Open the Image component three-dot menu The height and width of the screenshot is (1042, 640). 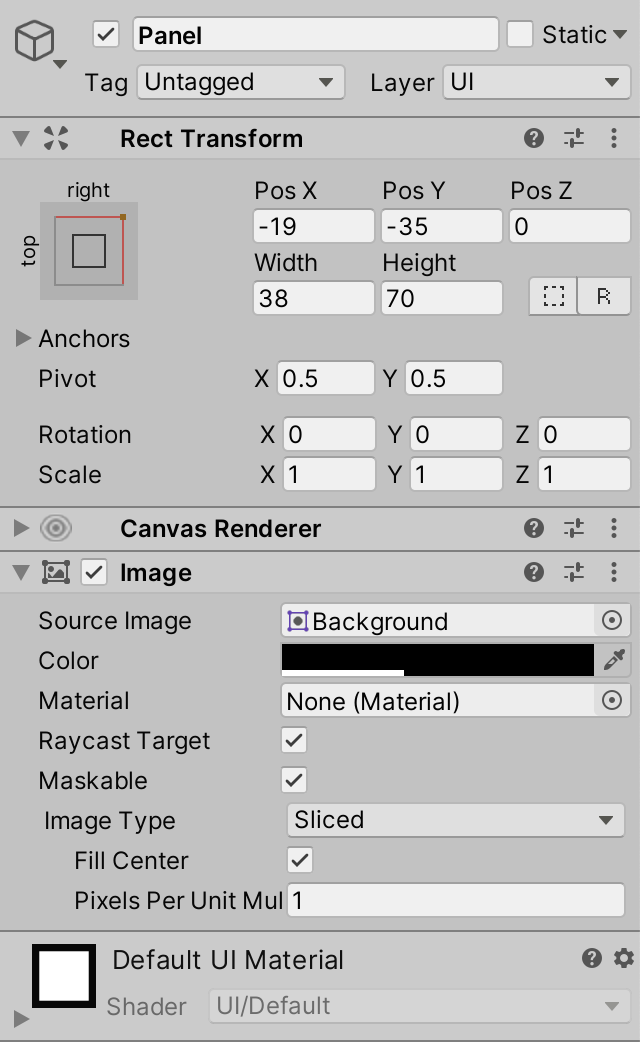click(x=613, y=572)
